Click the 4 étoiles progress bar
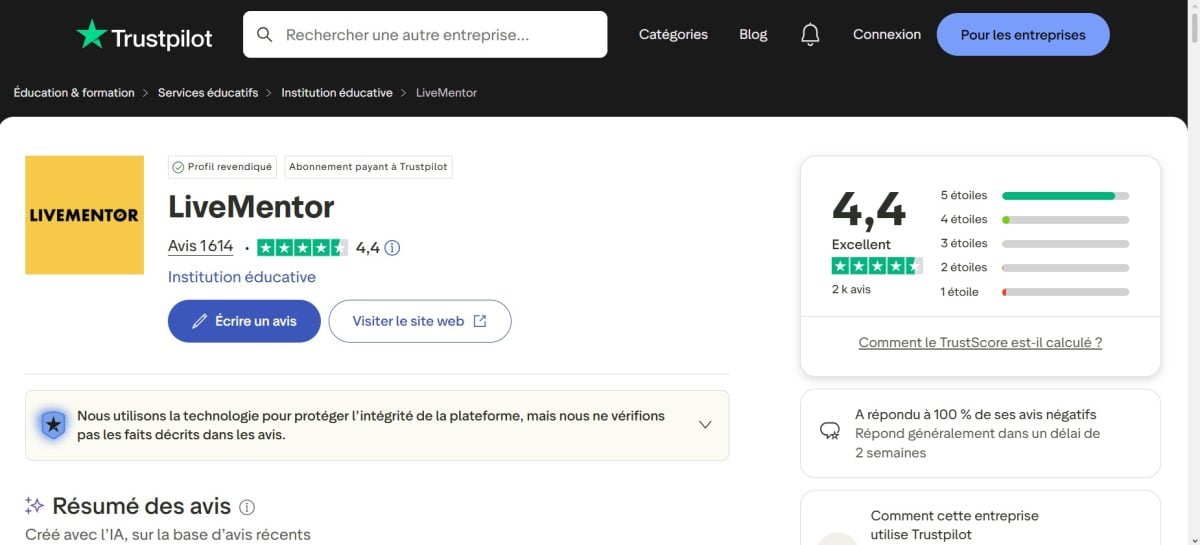 point(1065,220)
